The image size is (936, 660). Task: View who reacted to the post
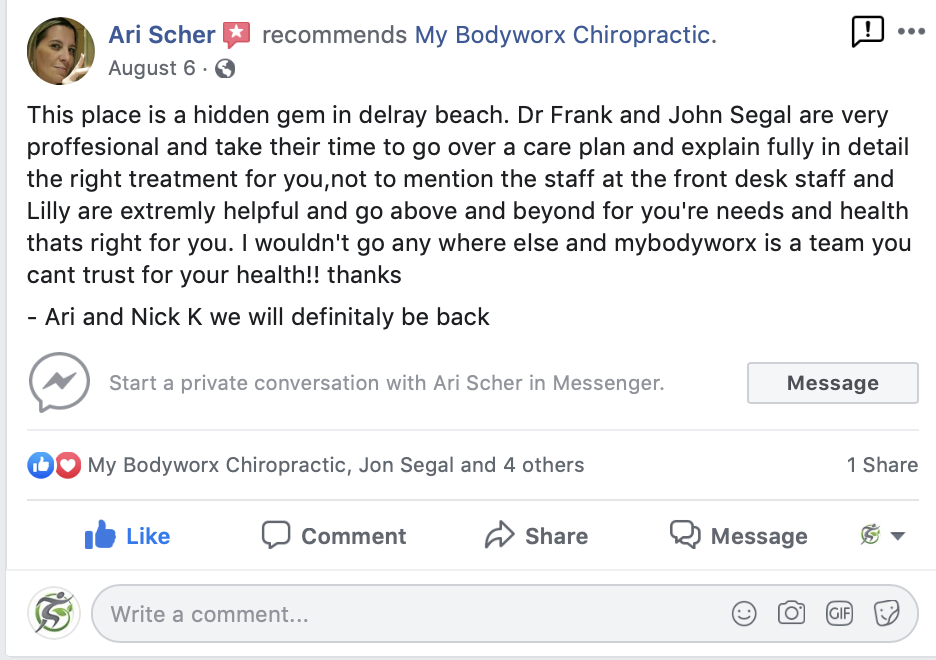[x=336, y=465]
